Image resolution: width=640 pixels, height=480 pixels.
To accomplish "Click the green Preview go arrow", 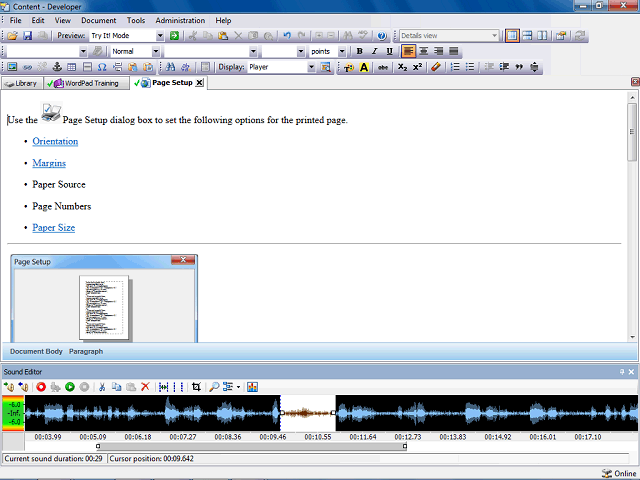I will tap(174, 36).
